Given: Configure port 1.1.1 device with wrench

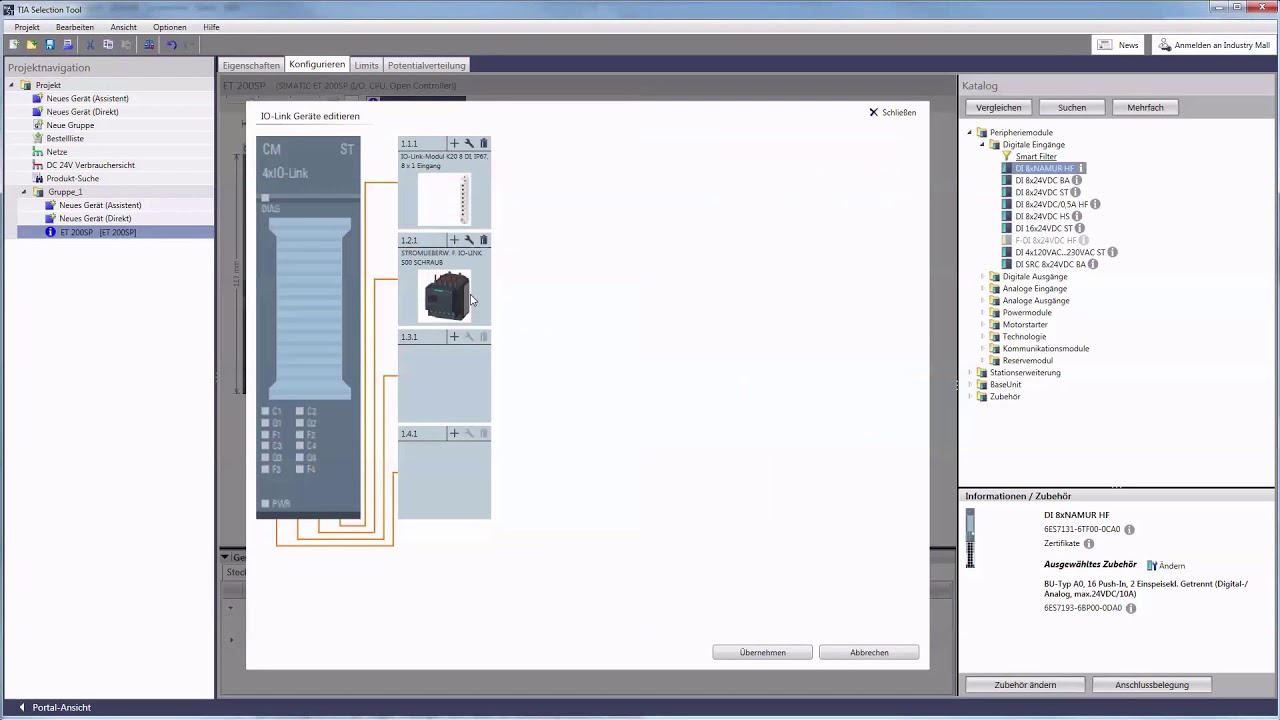Looking at the screenshot, I should coord(469,143).
